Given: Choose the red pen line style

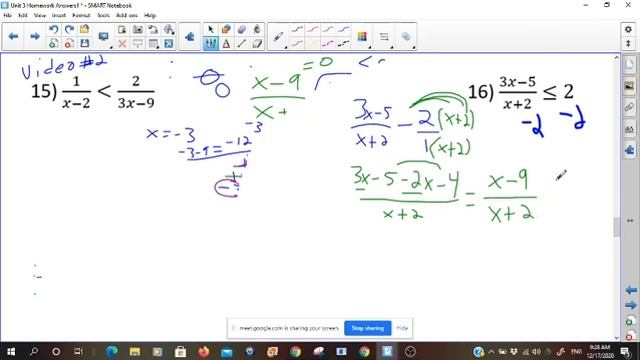Looking at the screenshot, I should 313,29.
